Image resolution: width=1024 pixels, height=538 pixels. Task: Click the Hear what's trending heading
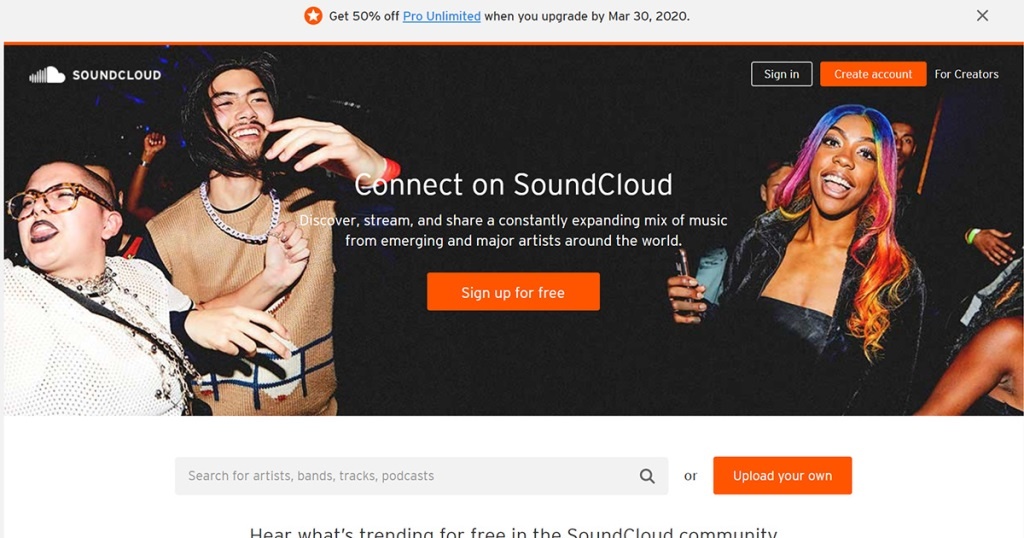[513, 531]
